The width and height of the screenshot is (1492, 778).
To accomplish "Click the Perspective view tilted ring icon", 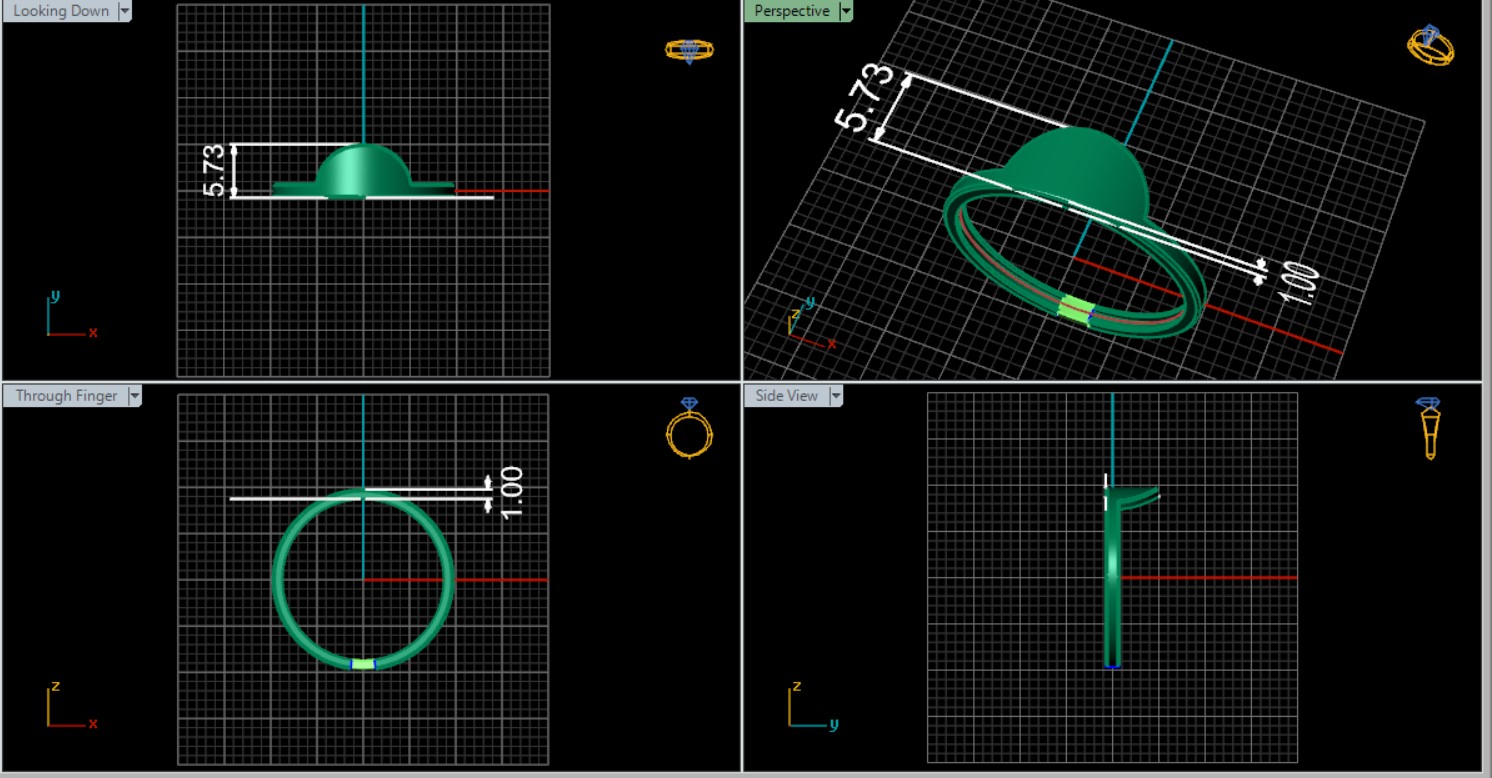I will point(1430,46).
